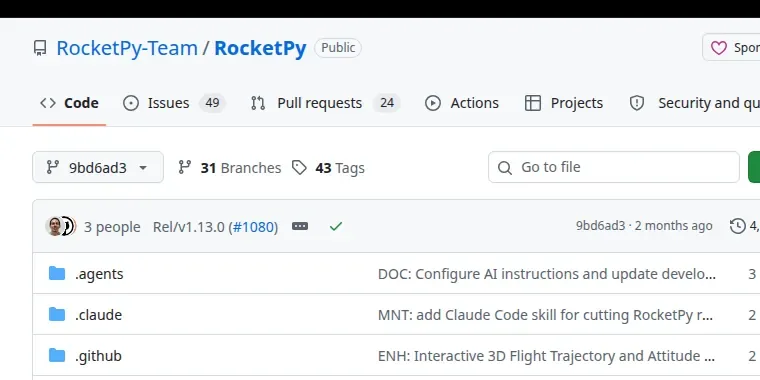Go to the Actions tab
Screen dimensions: 760x380
point(462,103)
